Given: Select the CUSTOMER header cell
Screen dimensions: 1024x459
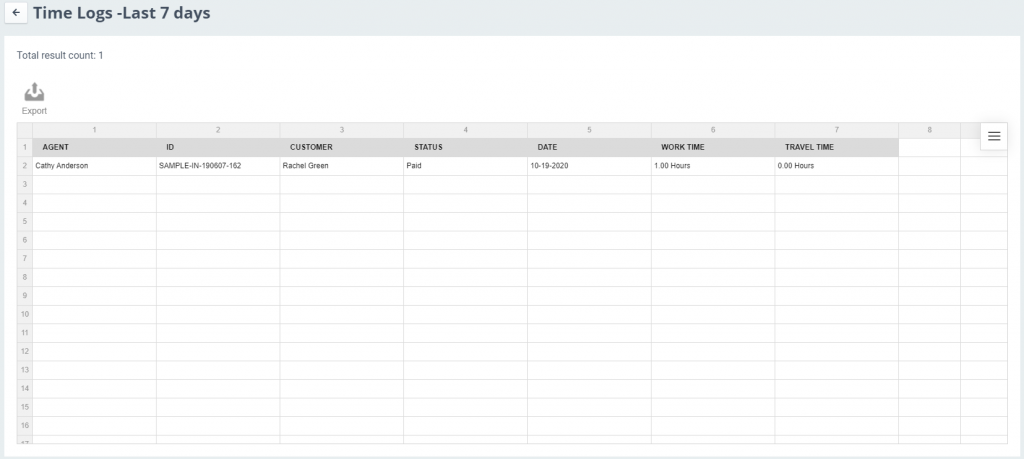Looking at the screenshot, I should (342, 148).
